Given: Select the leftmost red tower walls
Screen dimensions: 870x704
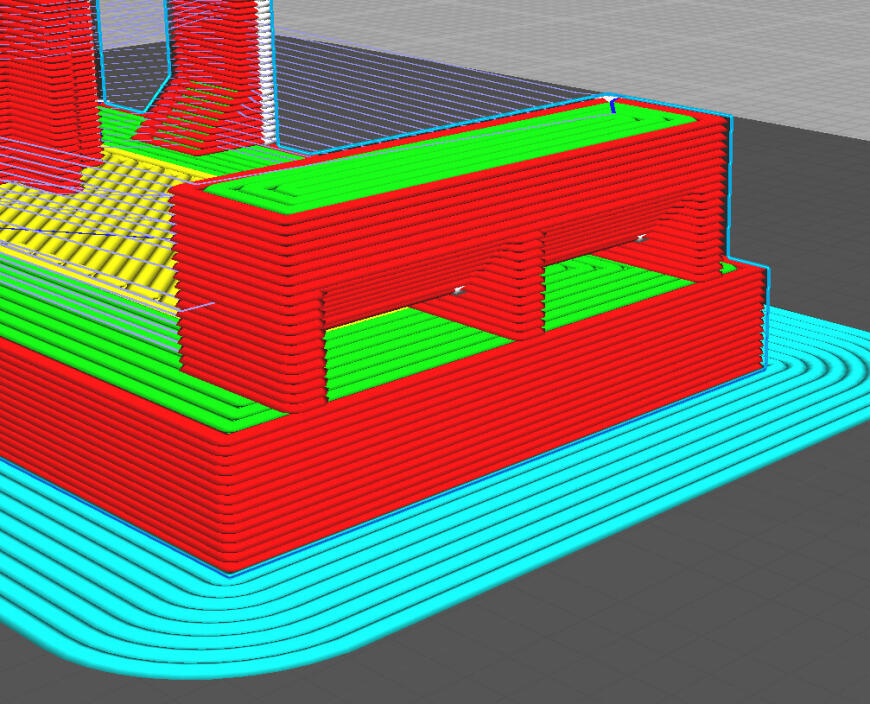Looking at the screenshot, I should coord(47,78).
